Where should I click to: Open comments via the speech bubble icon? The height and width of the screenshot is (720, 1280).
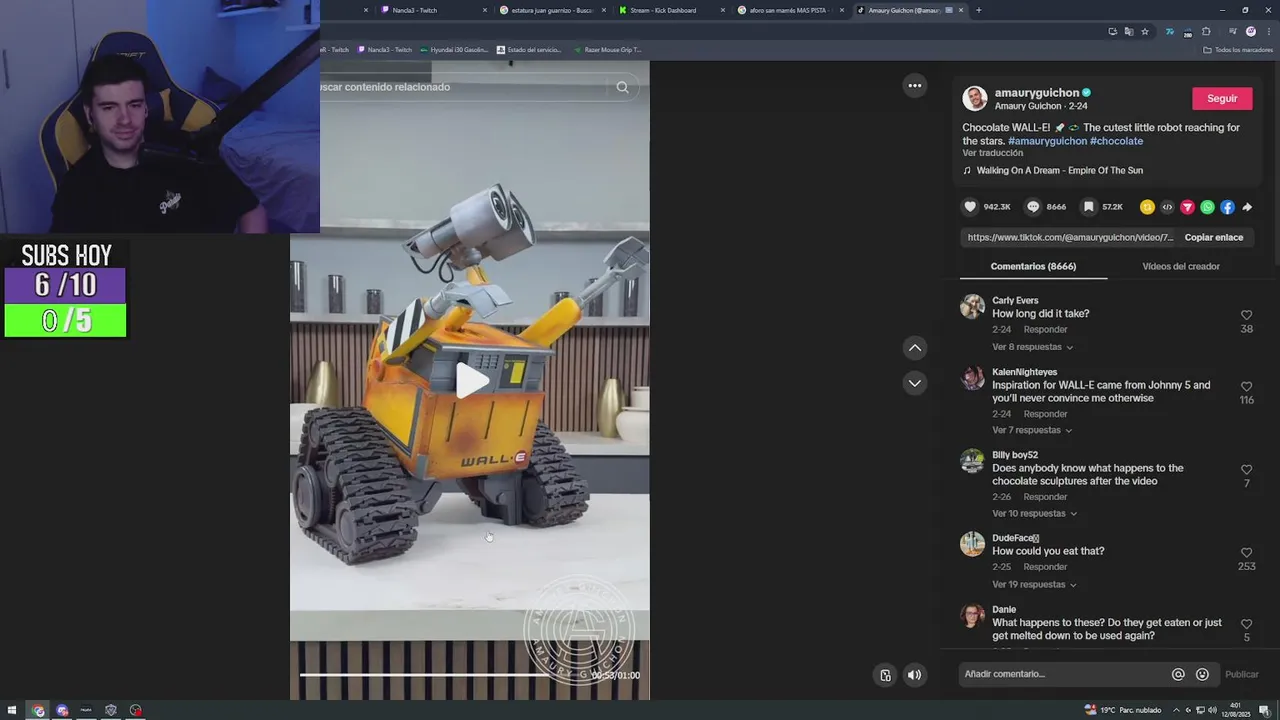[x=1033, y=207]
